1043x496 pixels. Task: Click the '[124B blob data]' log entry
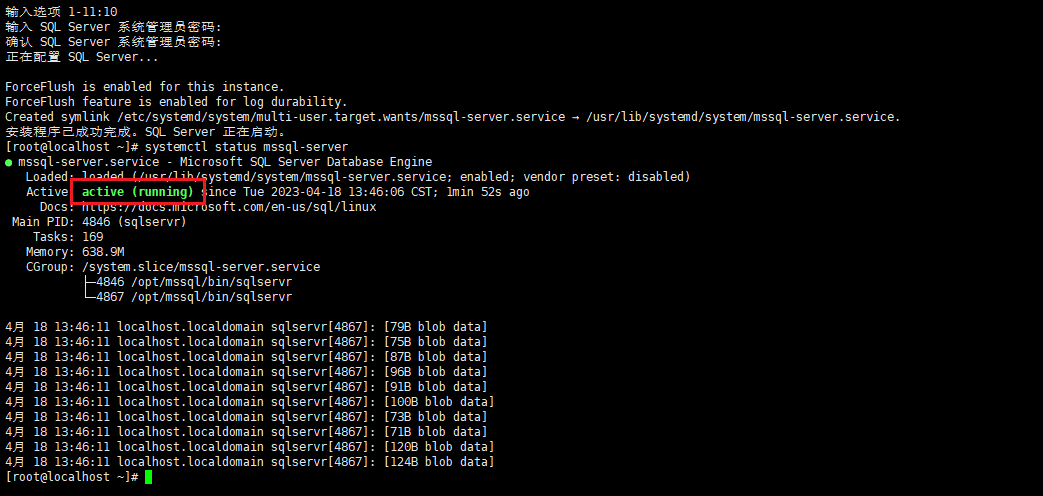pos(439,462)
